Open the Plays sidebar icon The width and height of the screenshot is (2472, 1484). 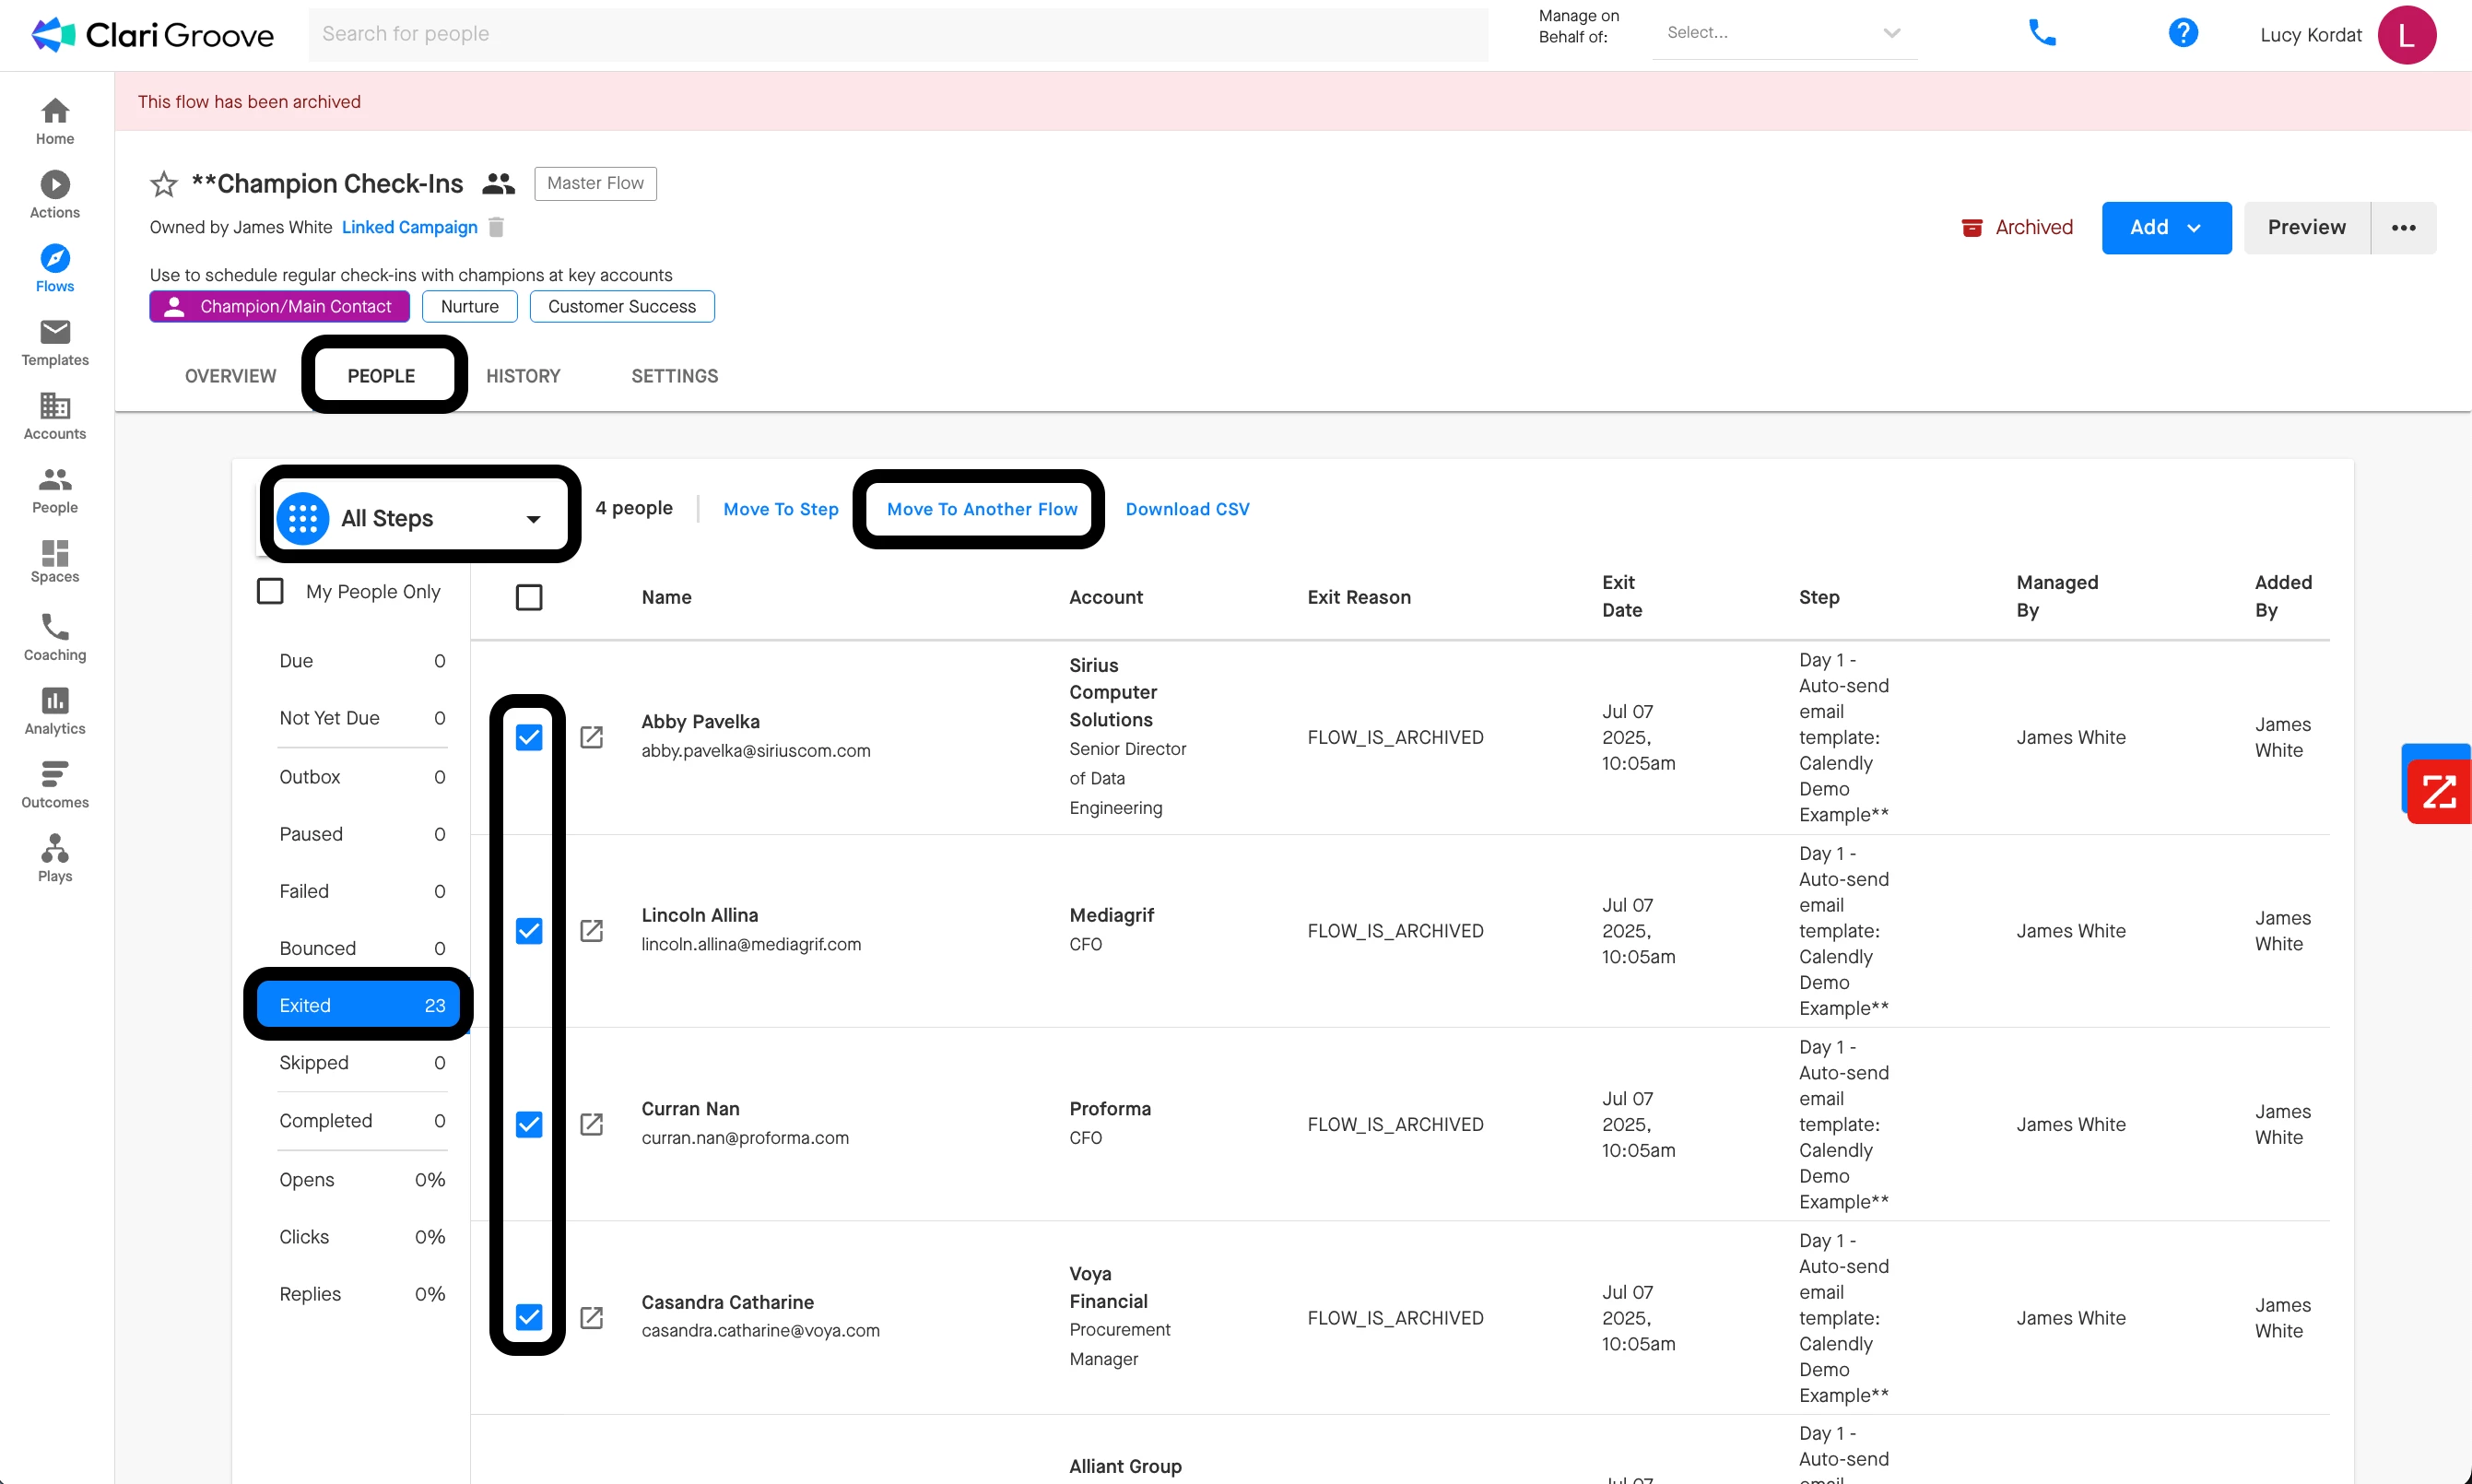pos(54,858)
